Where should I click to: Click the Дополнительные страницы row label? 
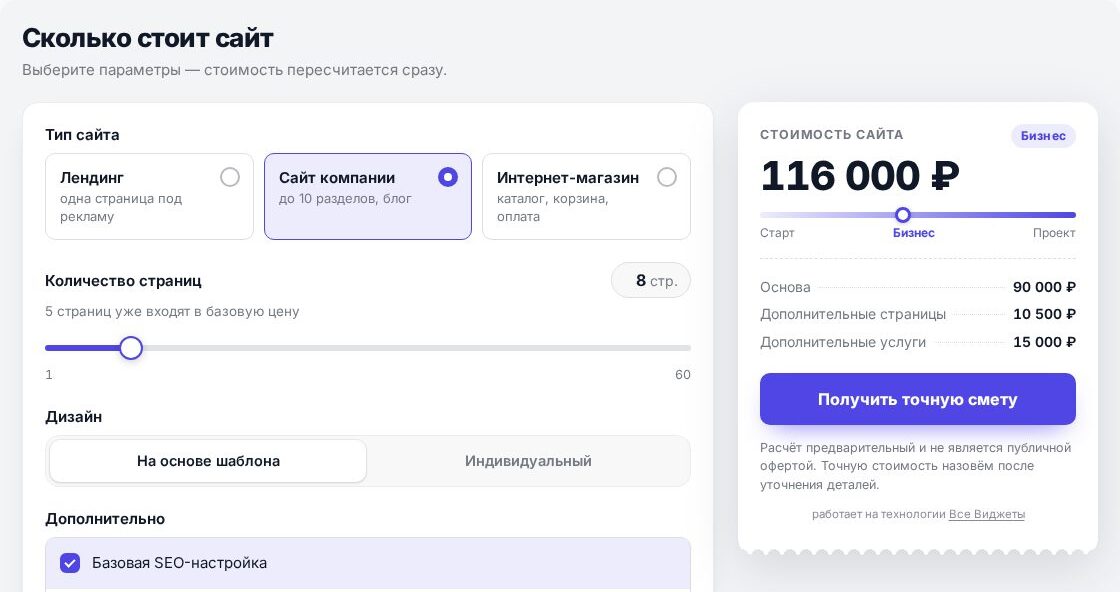(x=853, y=314)
